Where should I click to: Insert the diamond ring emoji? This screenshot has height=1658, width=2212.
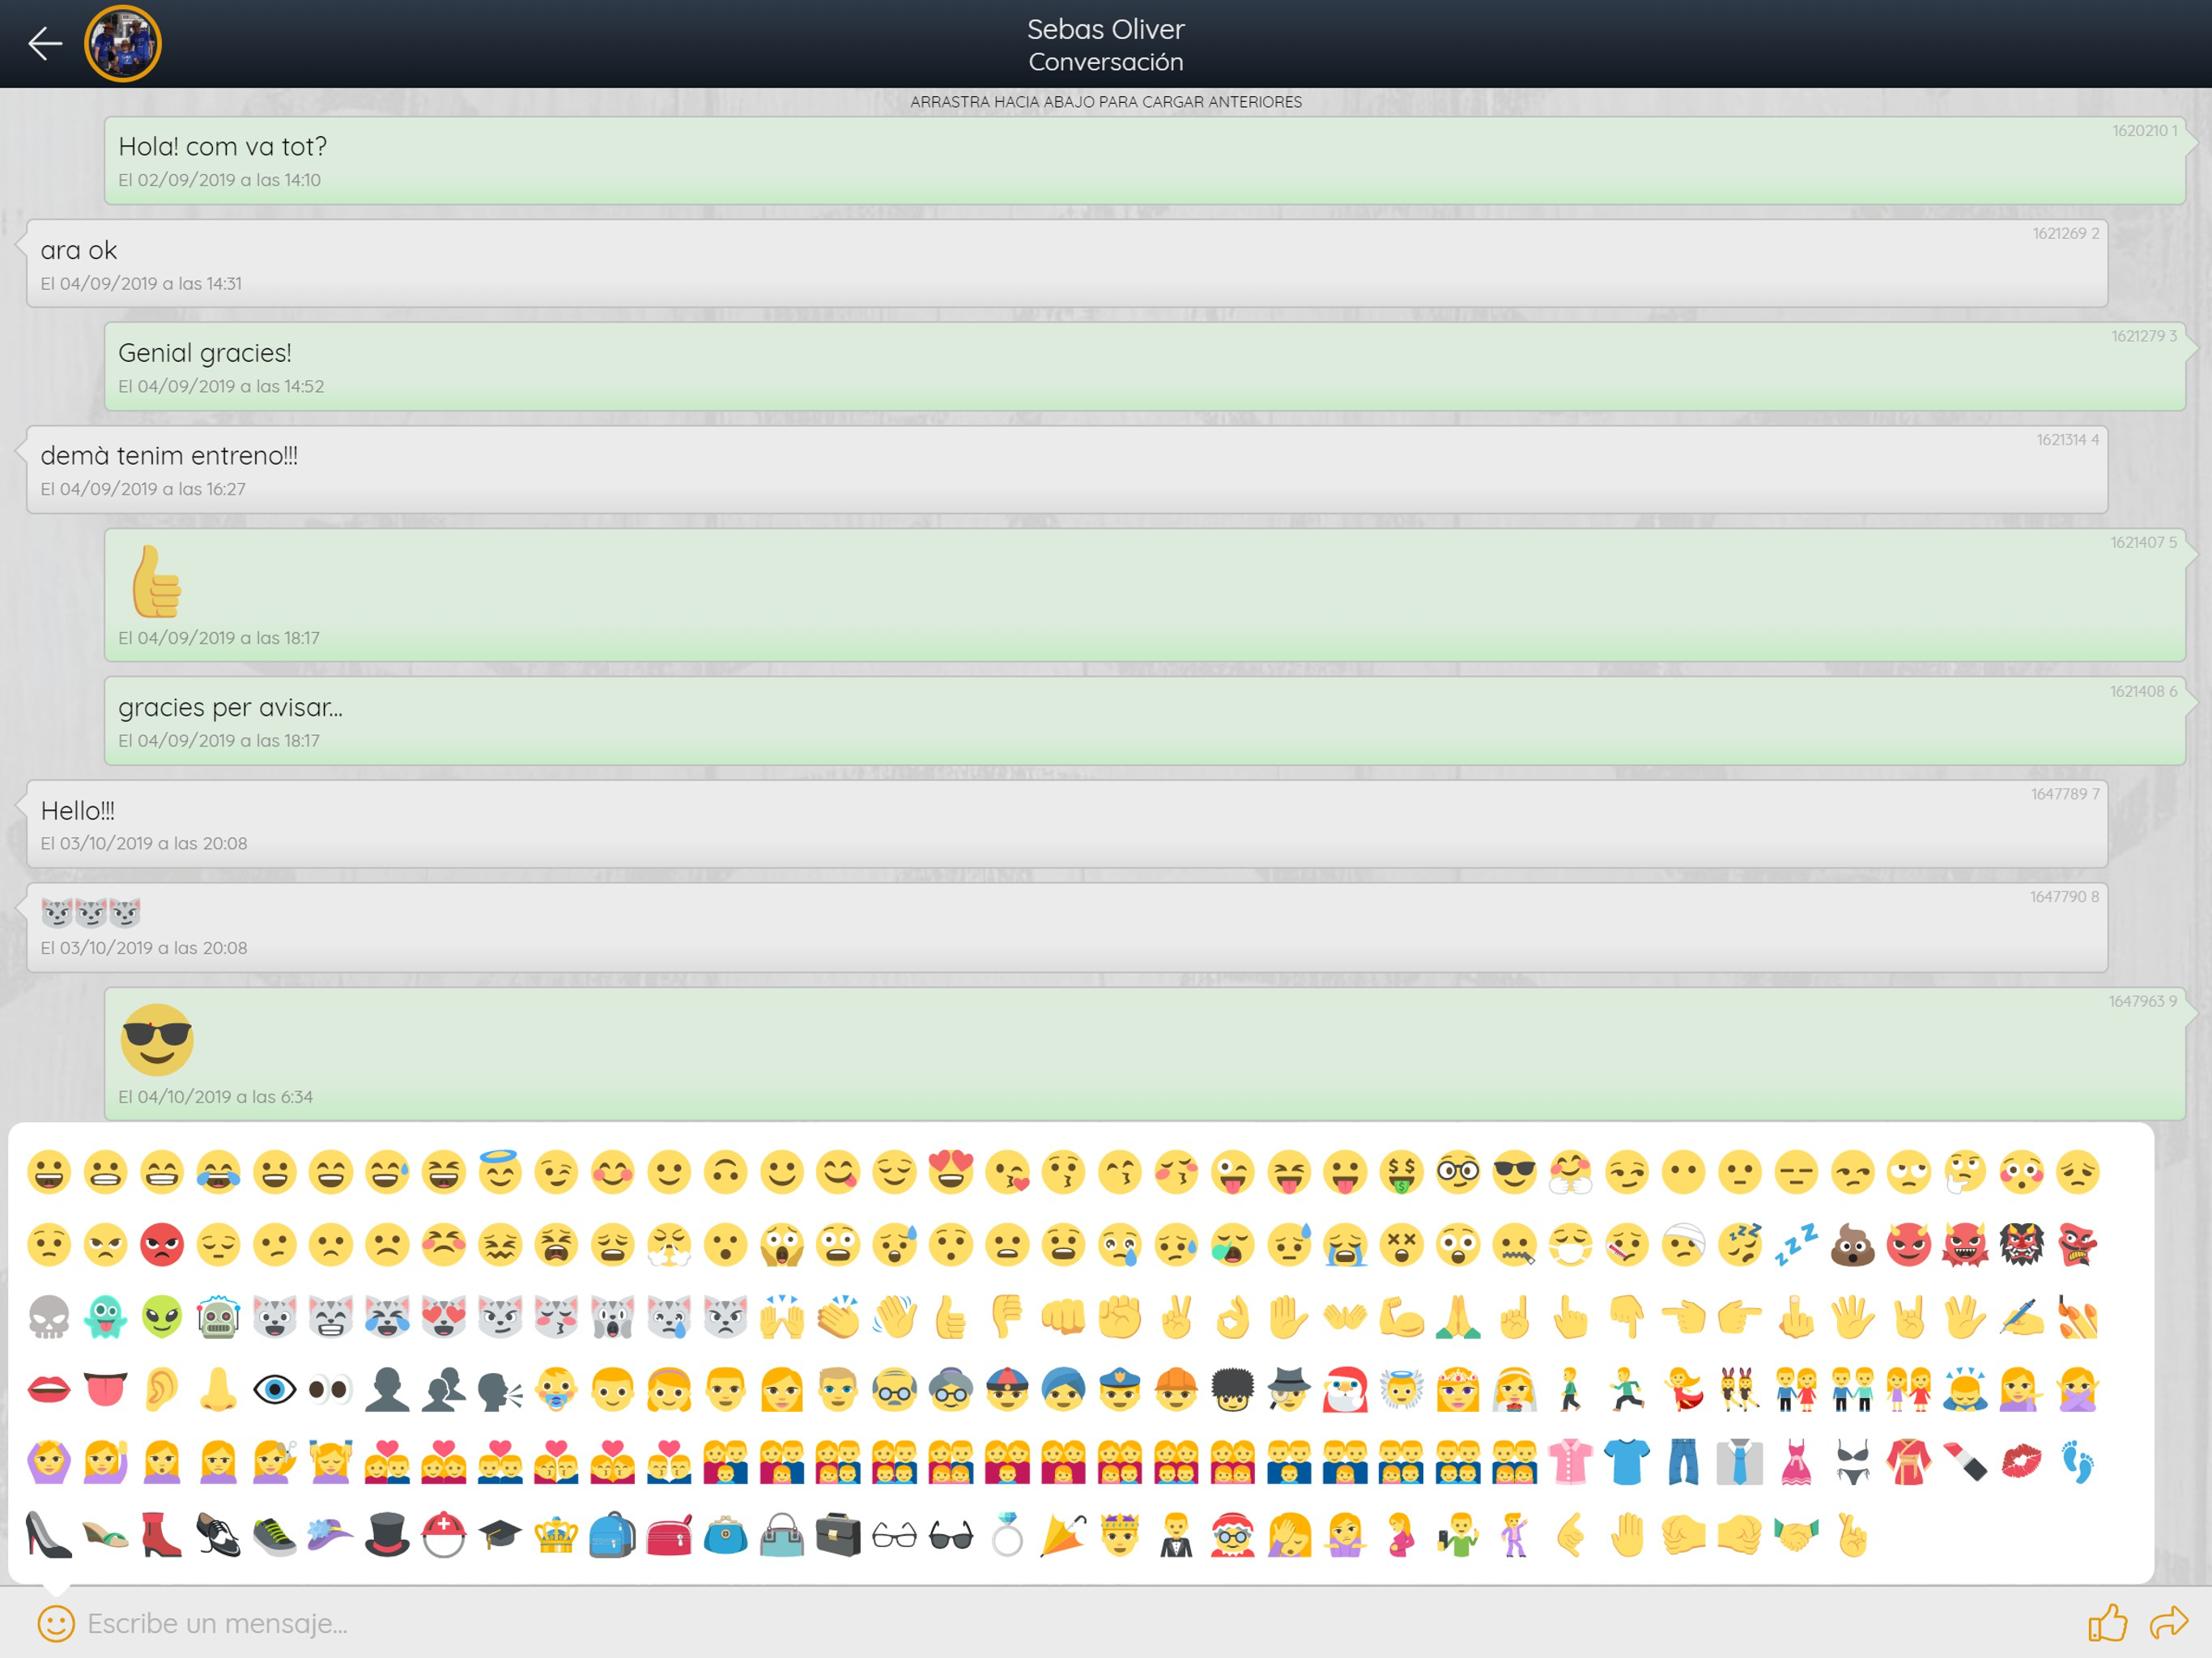pyautogui.click(x=1007, y=1535)
